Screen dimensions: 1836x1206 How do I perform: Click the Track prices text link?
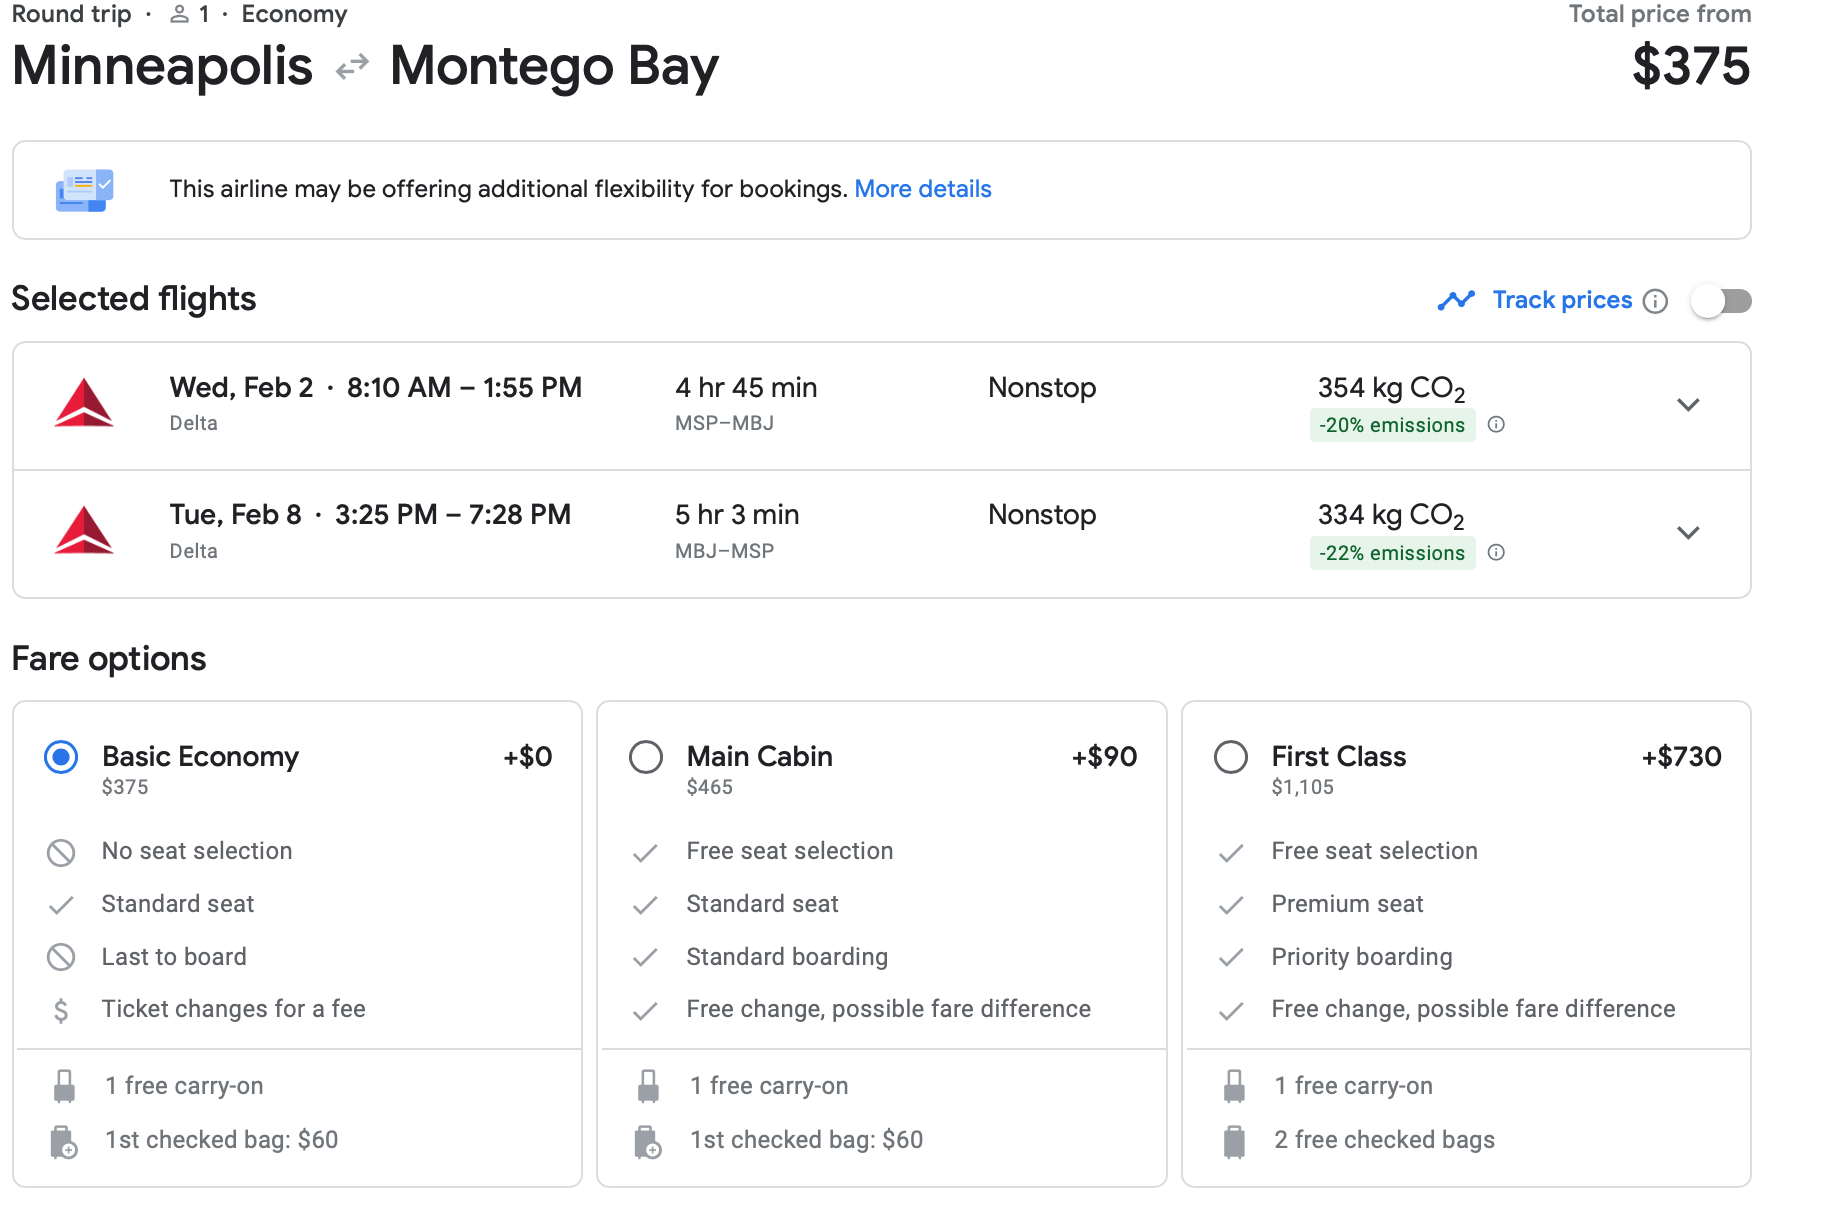click(1561, 300)
